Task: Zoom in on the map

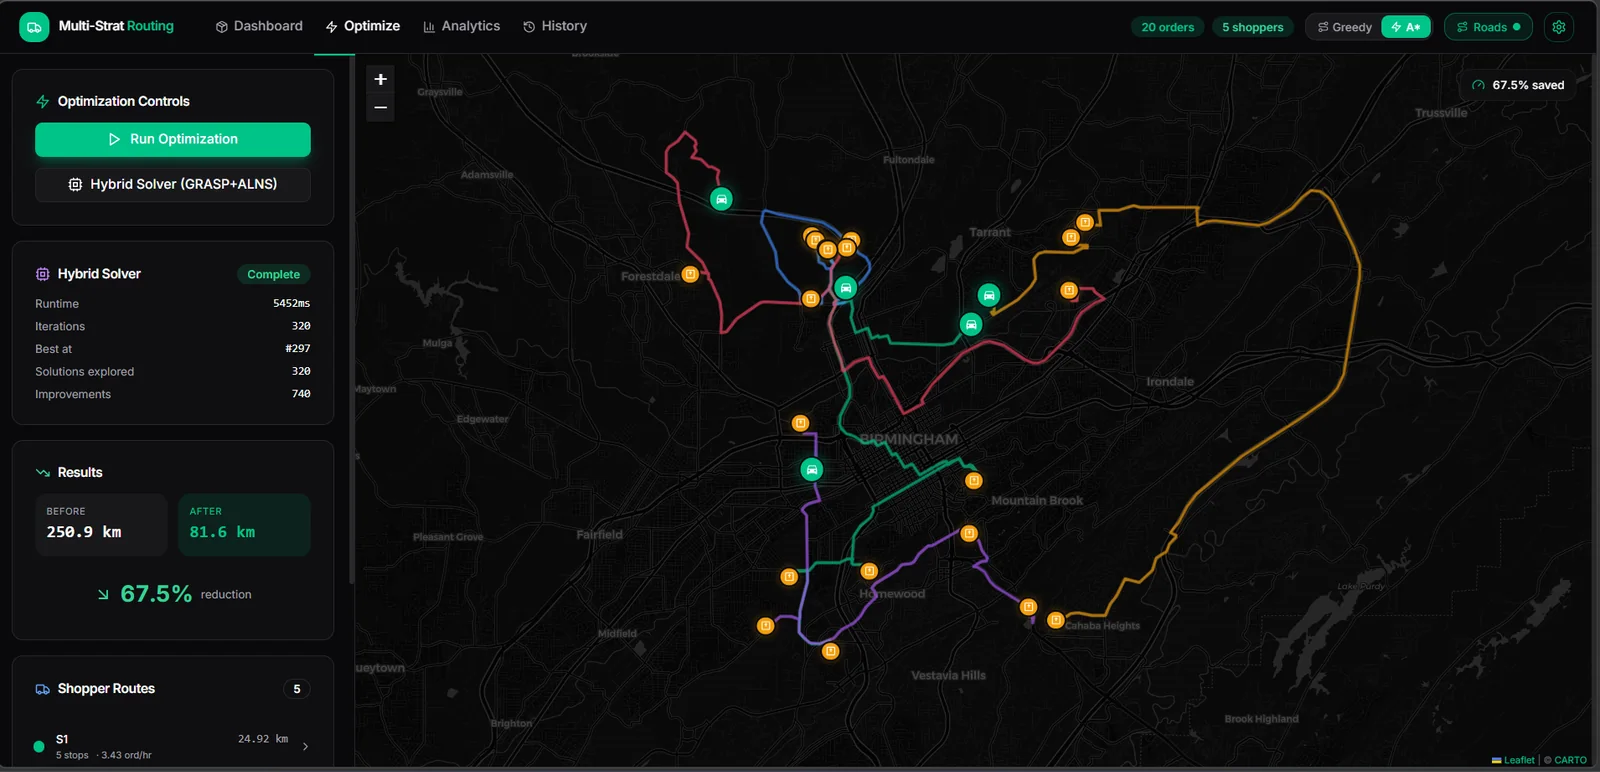Action: pos(380,79)
